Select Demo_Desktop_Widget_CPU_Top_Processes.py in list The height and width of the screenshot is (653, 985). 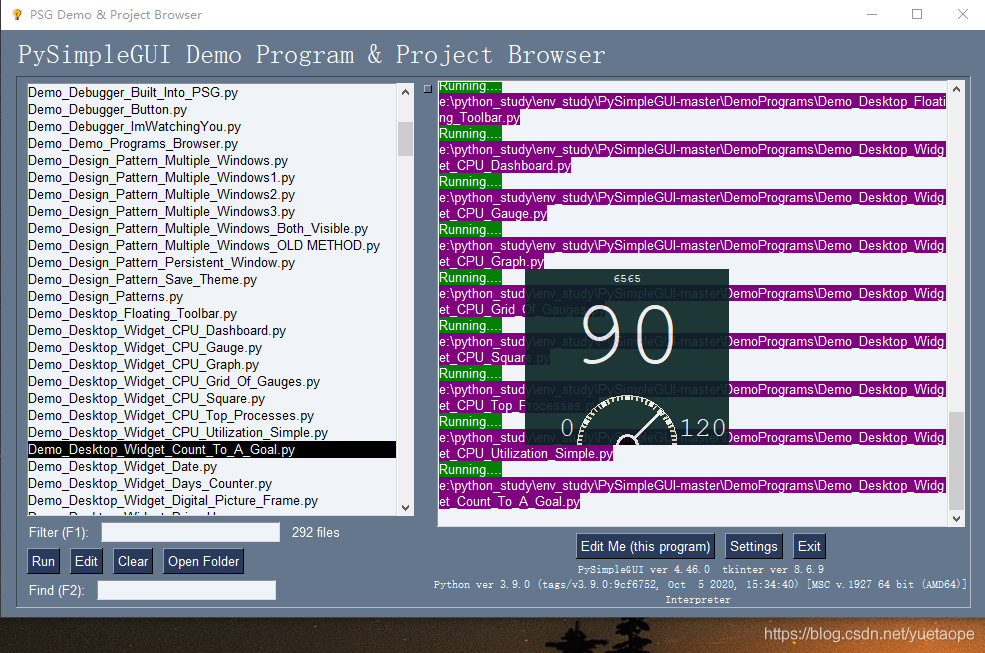[212, 415]
